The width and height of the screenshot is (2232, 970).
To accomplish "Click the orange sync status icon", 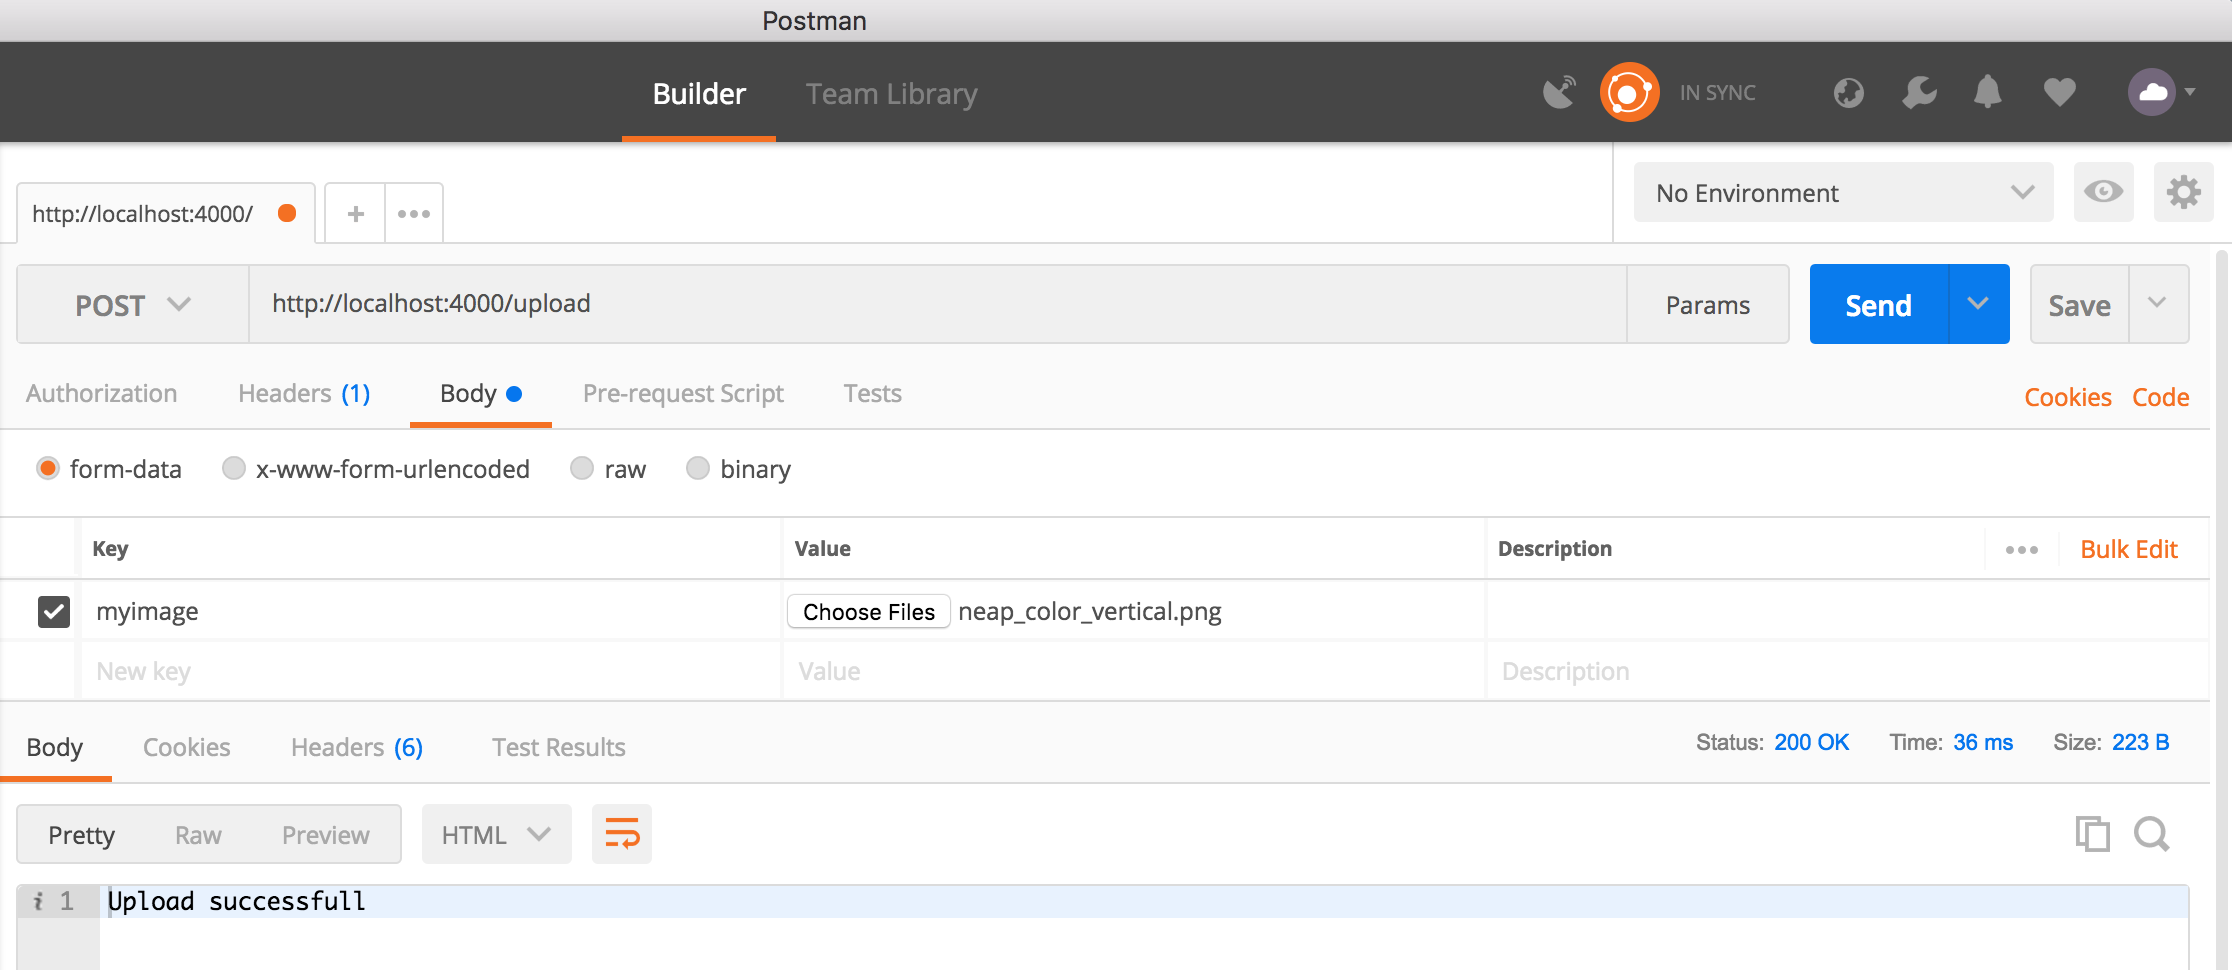I will click(x=1629, y=93).
